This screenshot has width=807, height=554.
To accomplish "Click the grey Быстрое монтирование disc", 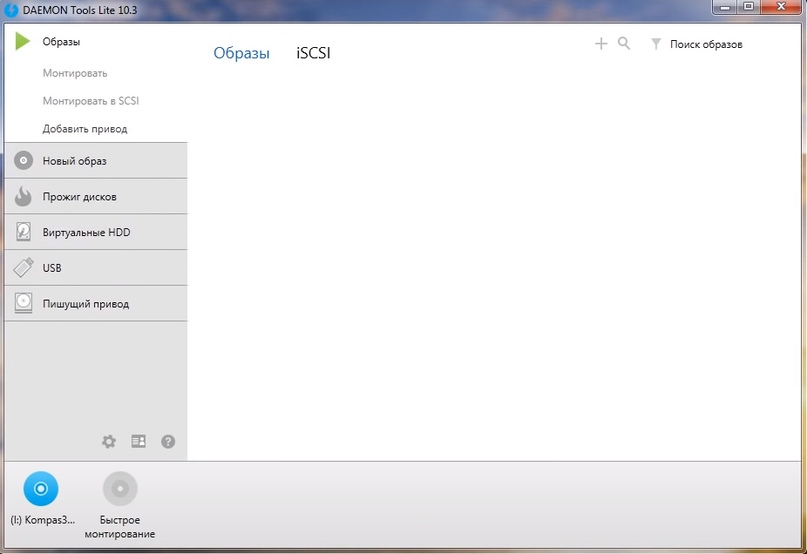I will [120, 489].
